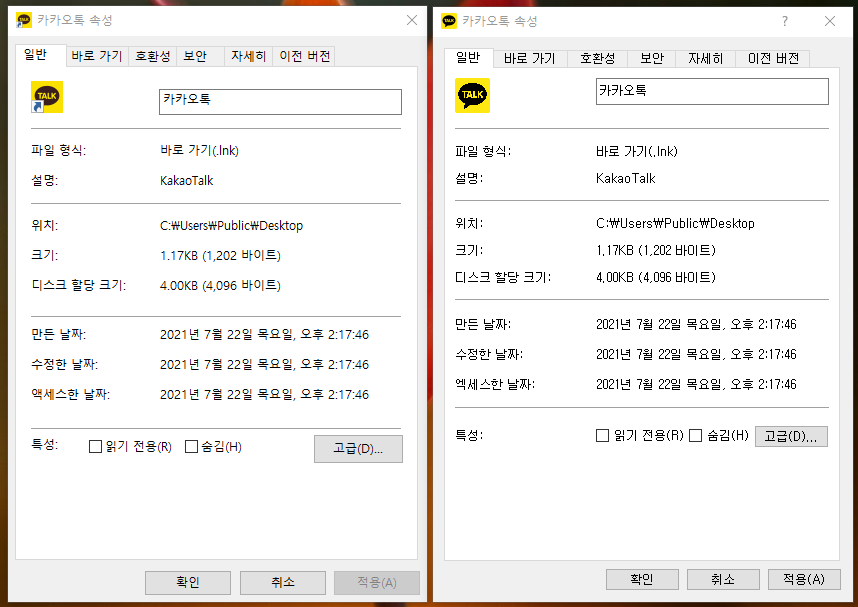Click the 카카오톡 name field, left window

[x=280, y=102]
